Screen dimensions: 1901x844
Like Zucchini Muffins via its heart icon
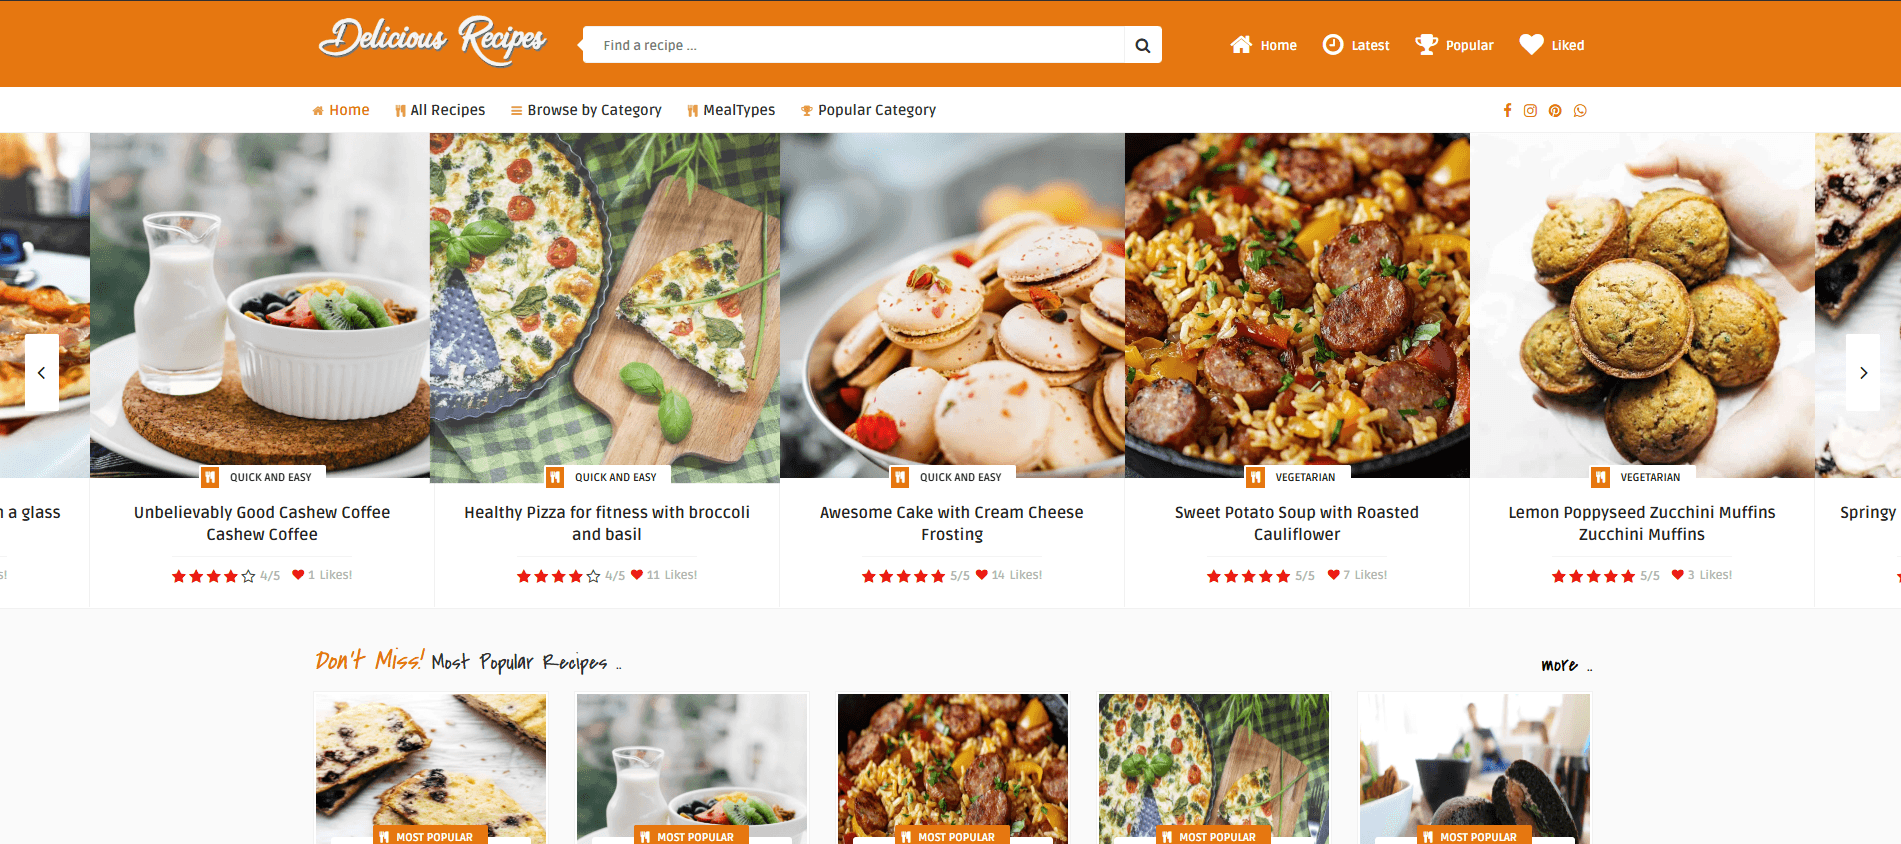pyautogui.click(x=1678, y=574)
